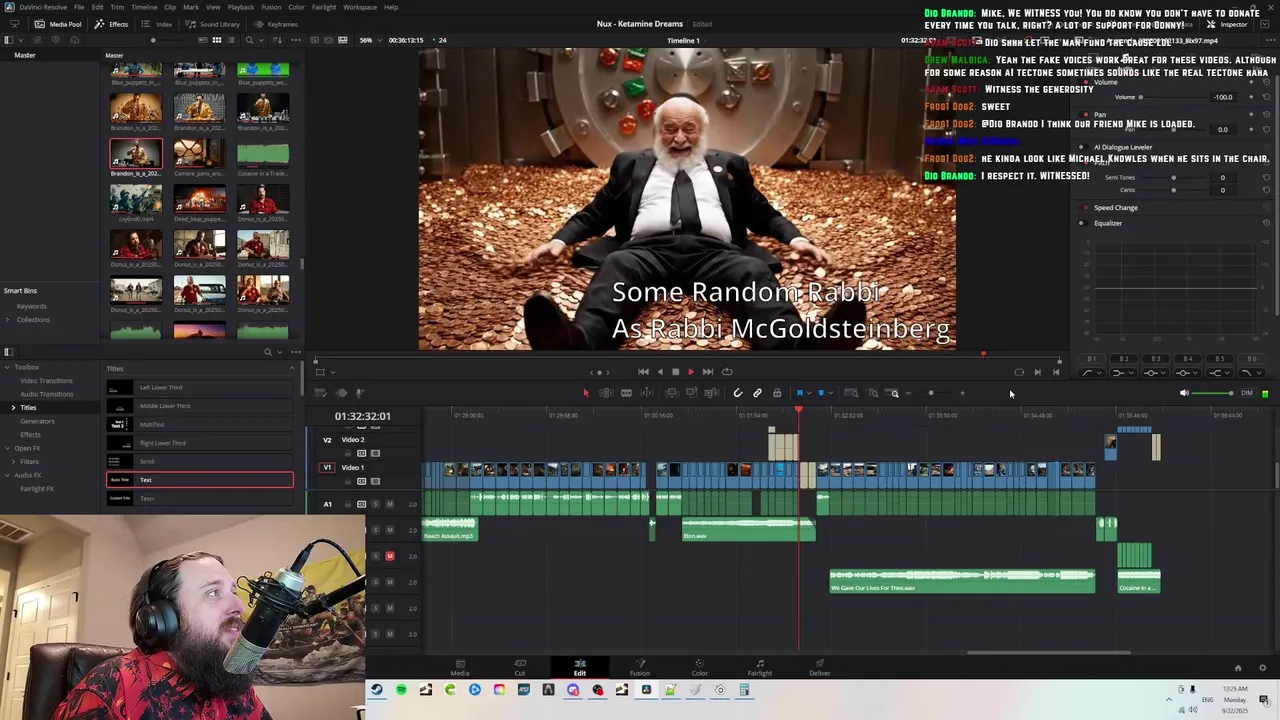Open the Workspace menu
The width and height of the screenshot is (1280, 720).
click(360, 7)
